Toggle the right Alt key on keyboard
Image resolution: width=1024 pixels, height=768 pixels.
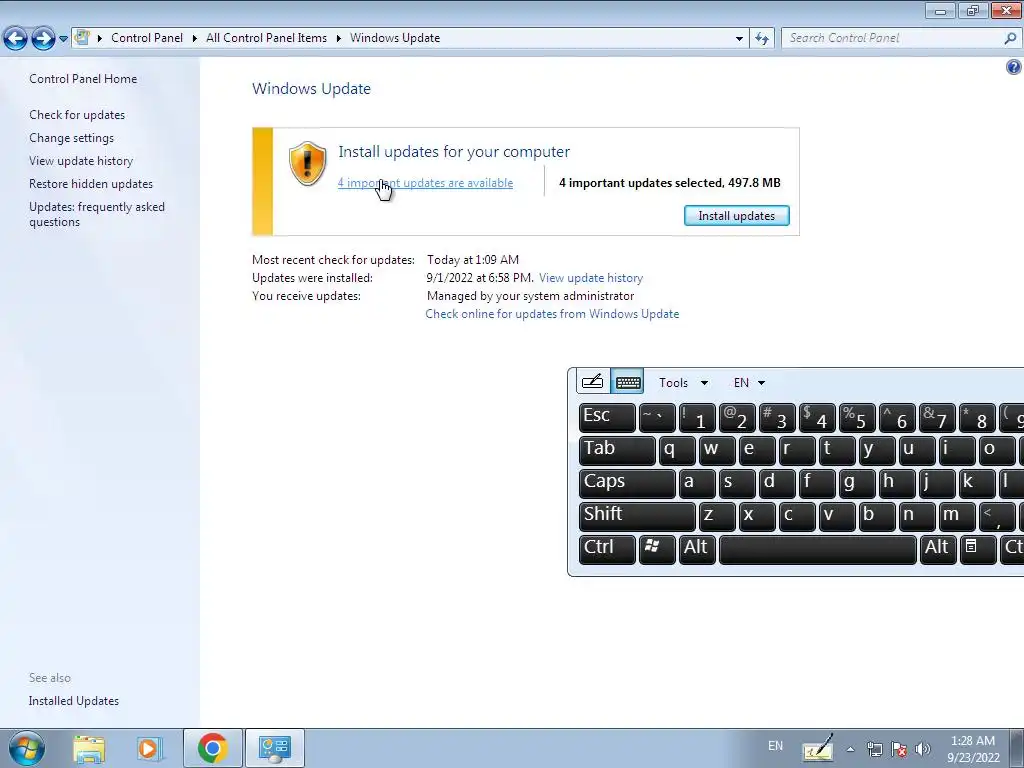click(x=938, y=549)
